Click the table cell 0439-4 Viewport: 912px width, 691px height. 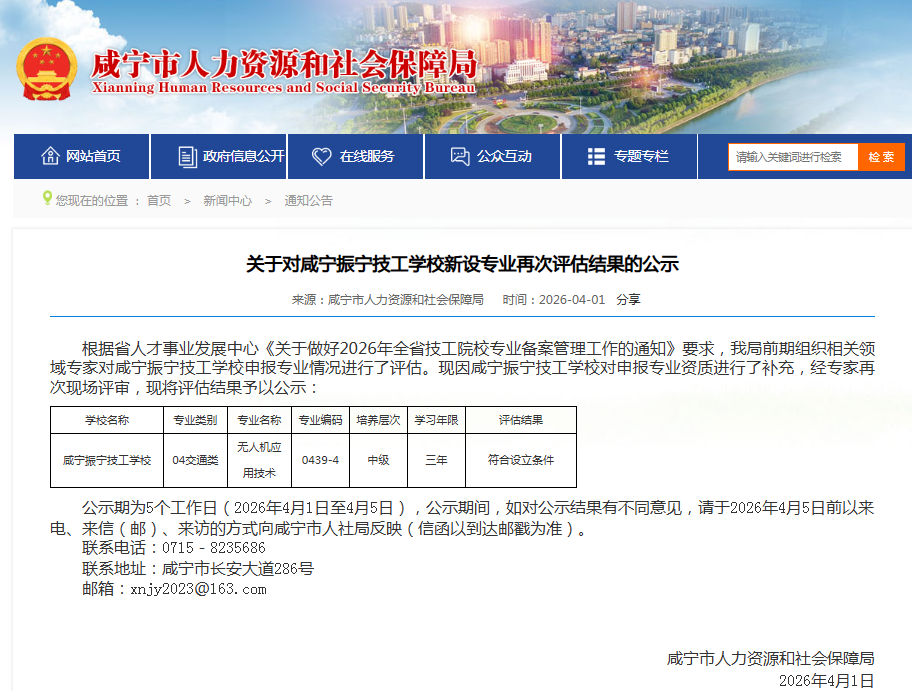point(320,461)
